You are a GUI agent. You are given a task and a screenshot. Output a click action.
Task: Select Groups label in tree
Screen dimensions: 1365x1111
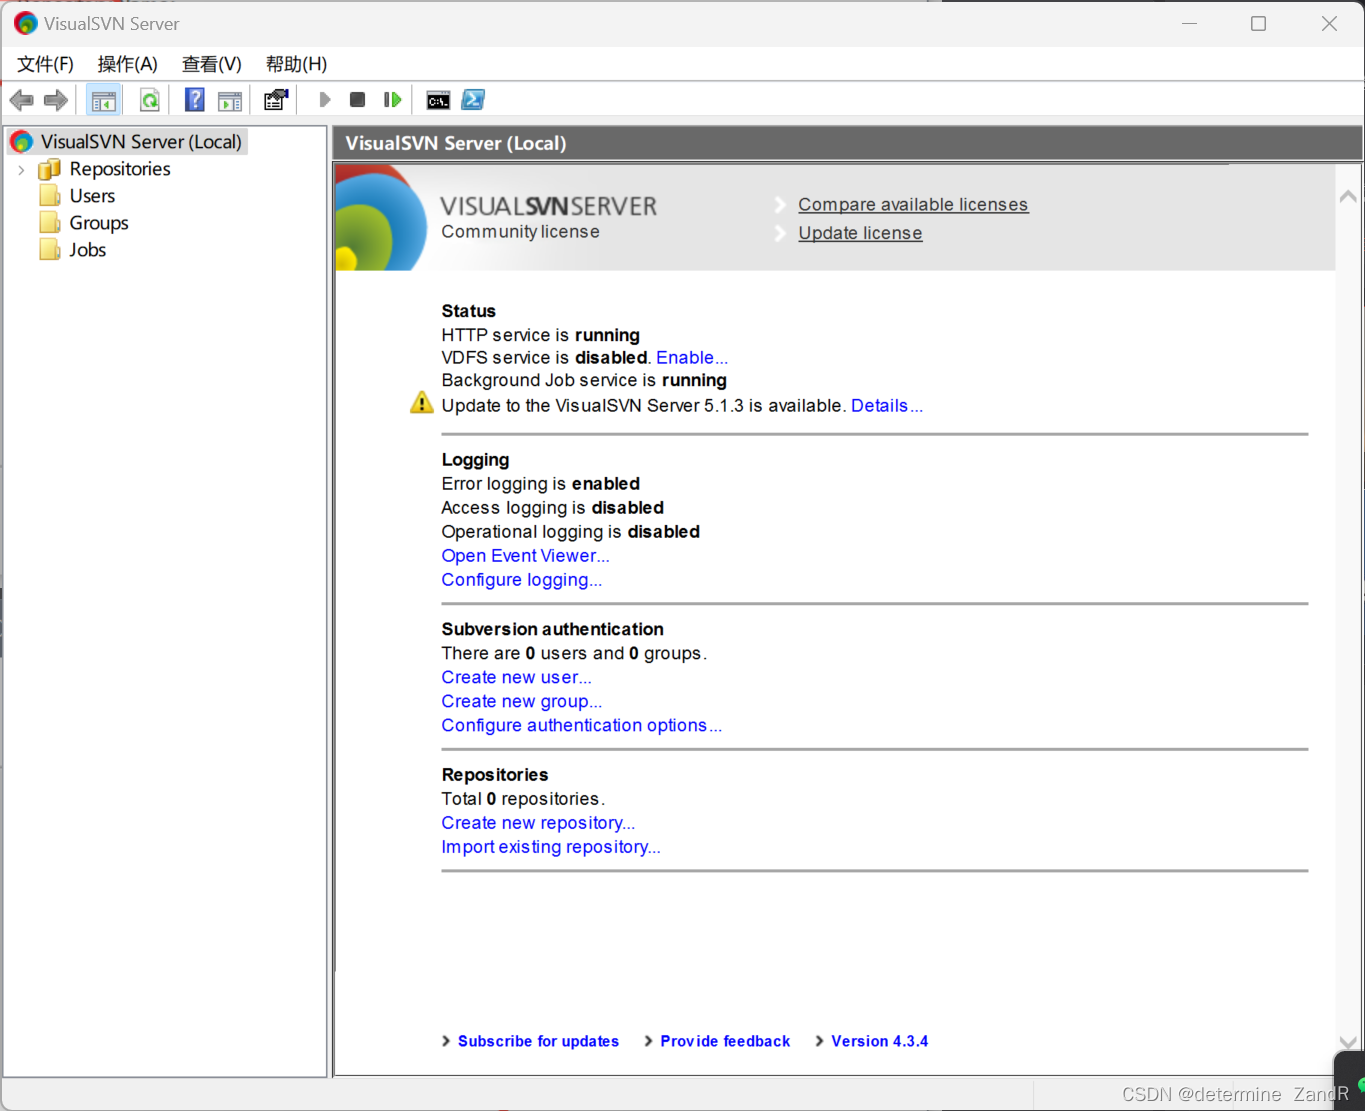point(99,223)
